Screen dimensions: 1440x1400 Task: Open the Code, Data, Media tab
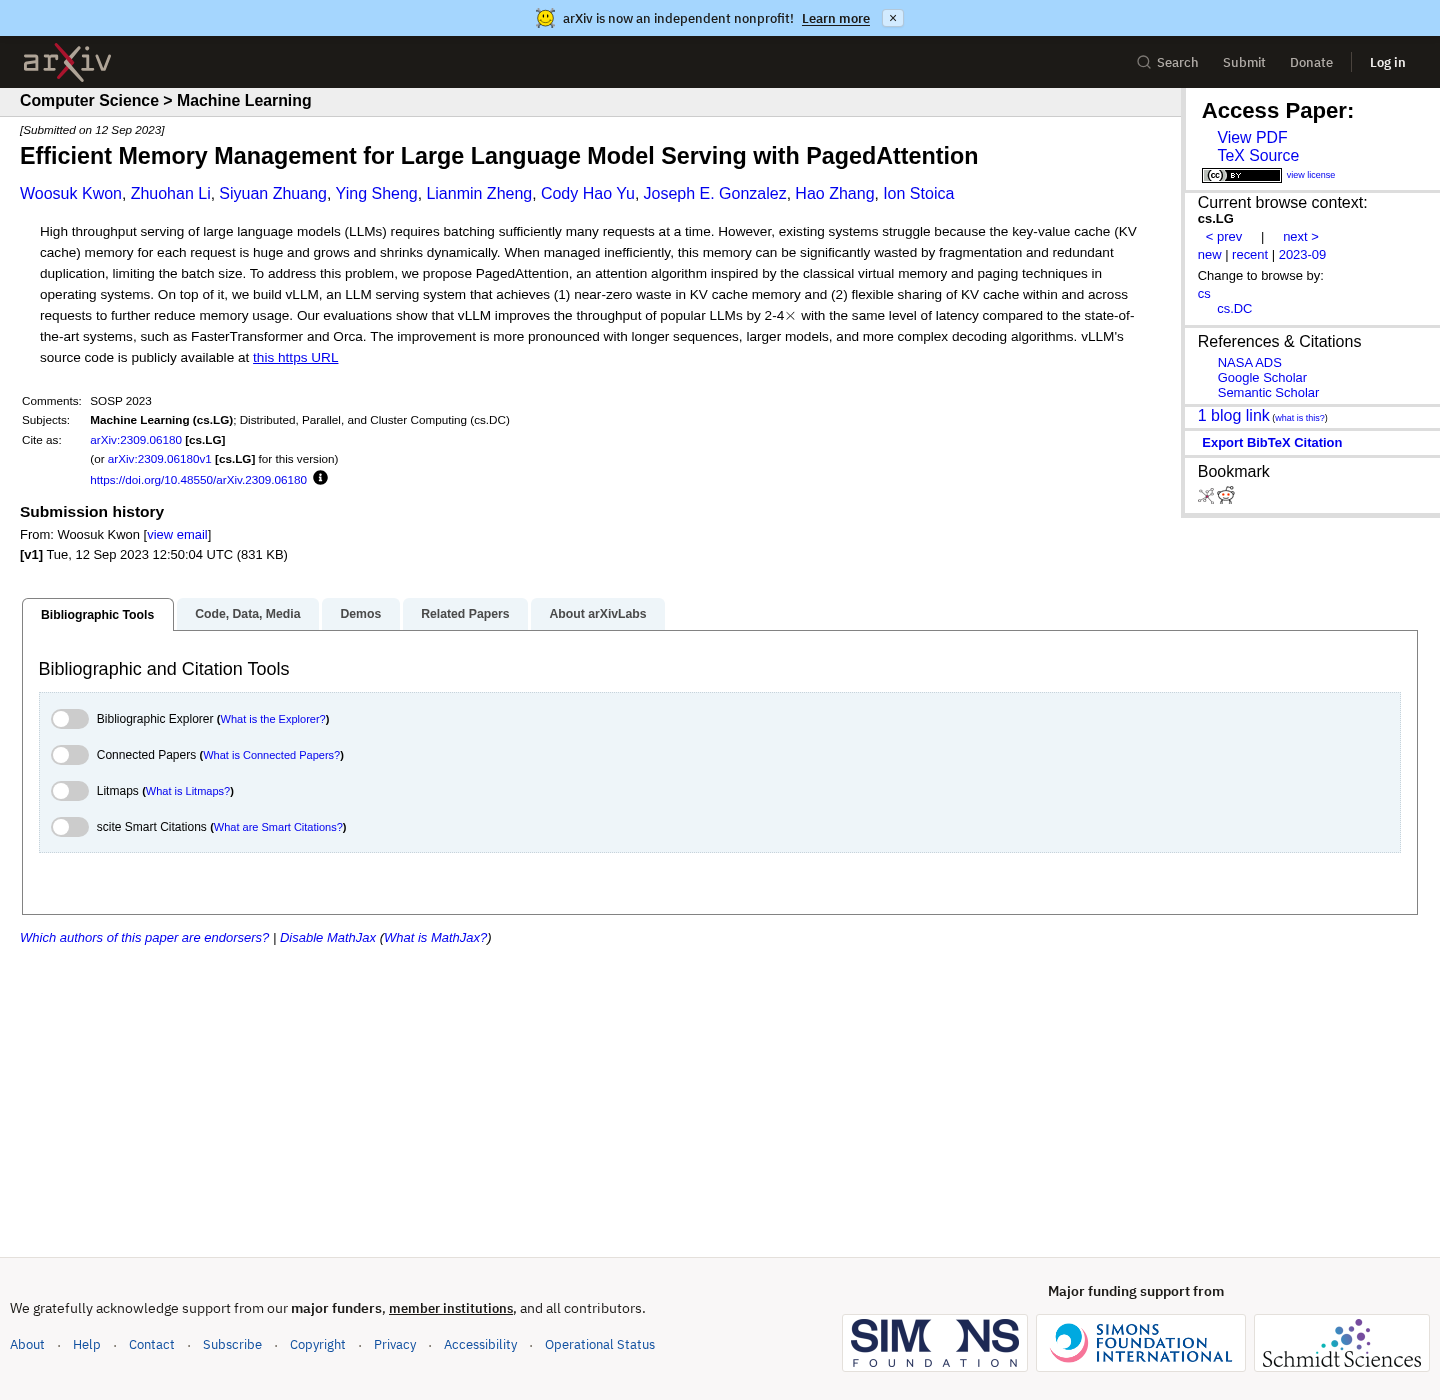click(248, 614)
